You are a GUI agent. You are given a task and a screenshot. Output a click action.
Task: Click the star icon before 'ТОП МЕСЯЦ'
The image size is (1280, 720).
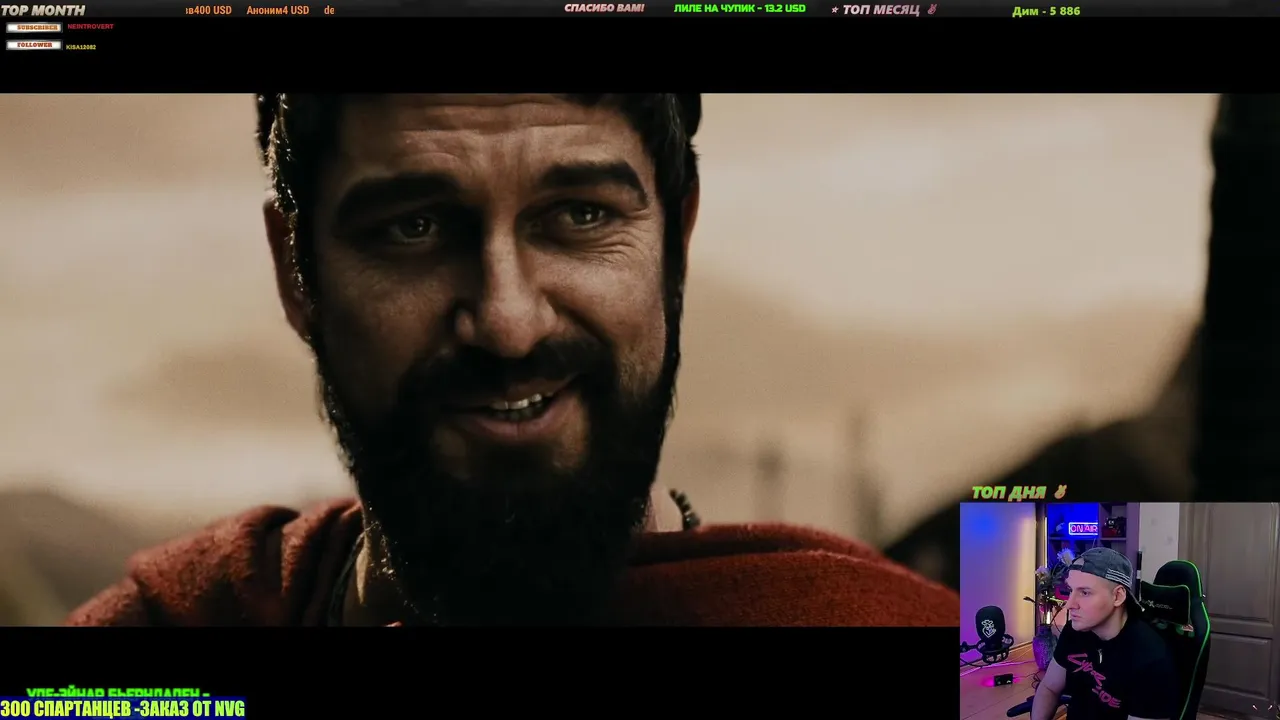click(835, 10)
